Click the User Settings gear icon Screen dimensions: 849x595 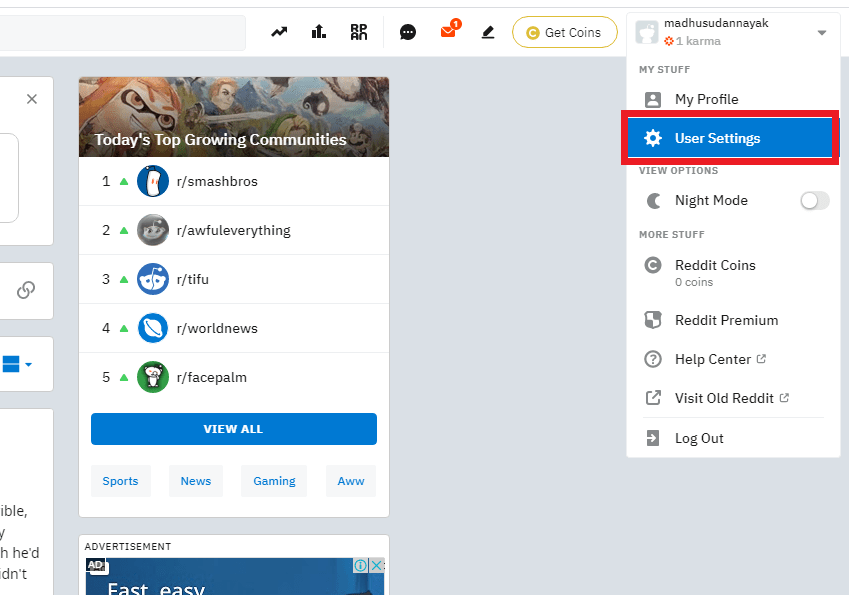(x=653, y=138)
